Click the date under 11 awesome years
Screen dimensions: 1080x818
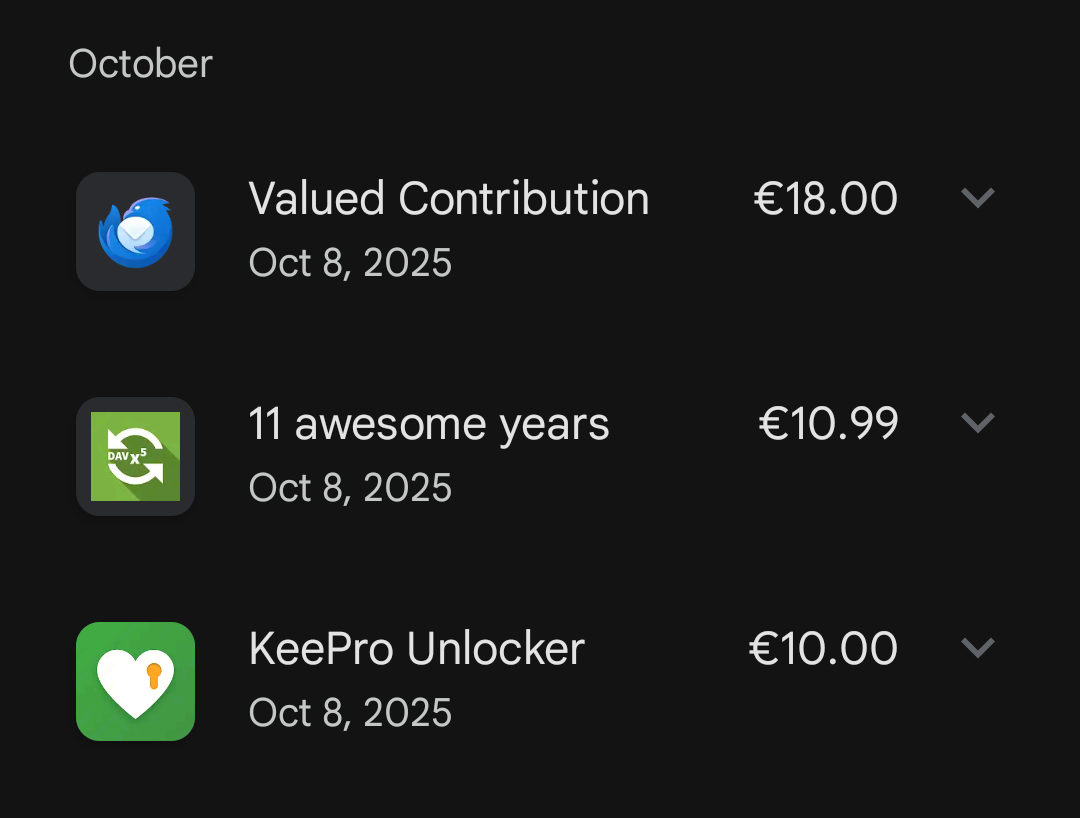pos(350,488)
